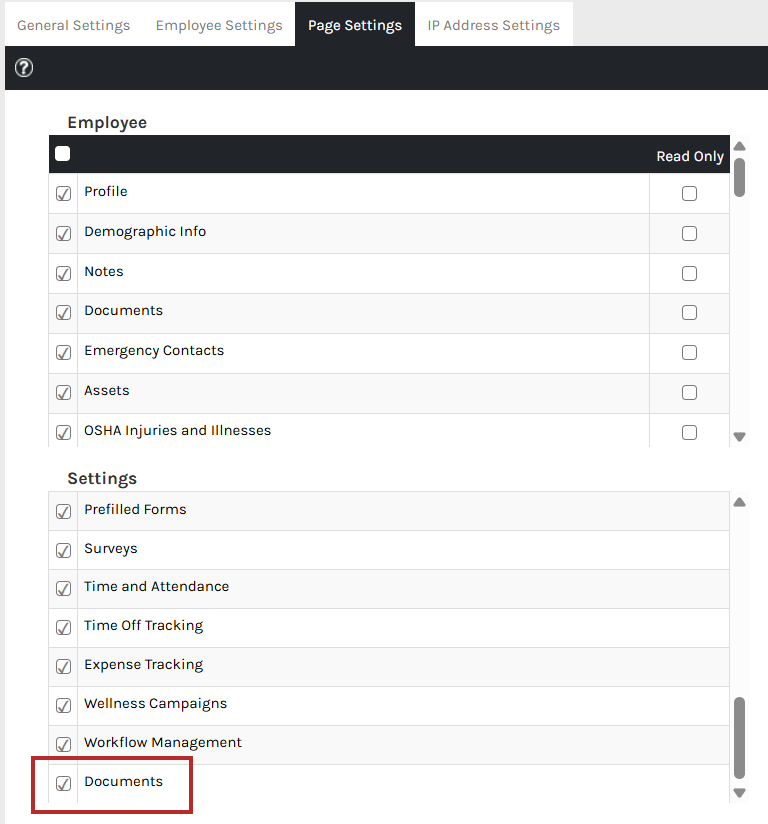
Task: Click the Emergency Contacts row label
Action: point(154,351)
